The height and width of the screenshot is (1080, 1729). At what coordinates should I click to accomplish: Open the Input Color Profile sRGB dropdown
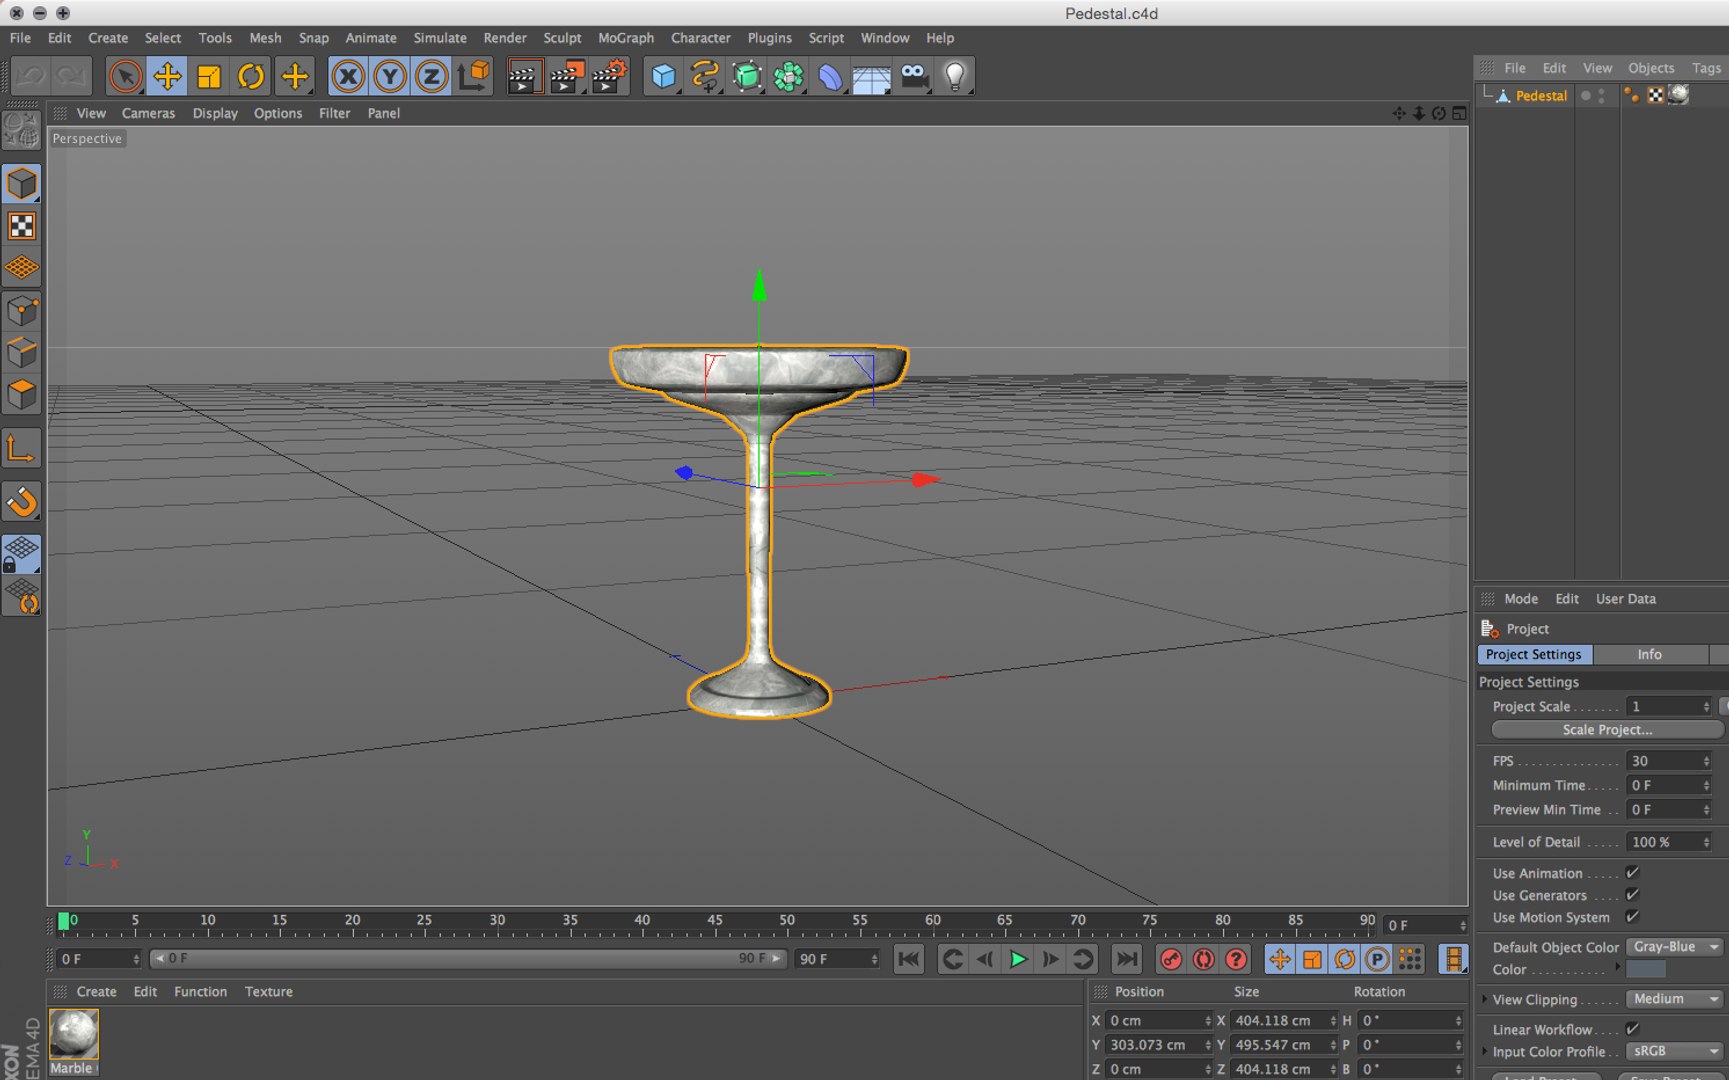[x=1675, y=1050]
